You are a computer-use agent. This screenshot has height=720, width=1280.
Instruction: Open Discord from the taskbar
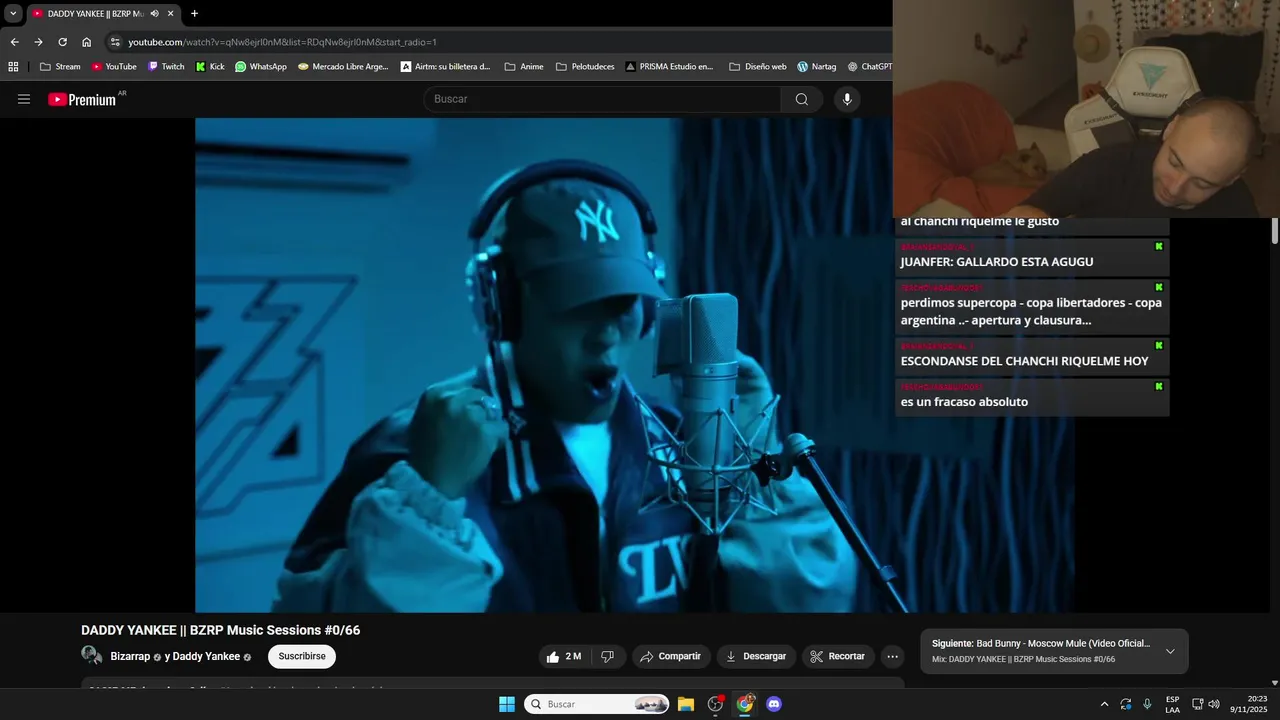(x=774, y=704)
